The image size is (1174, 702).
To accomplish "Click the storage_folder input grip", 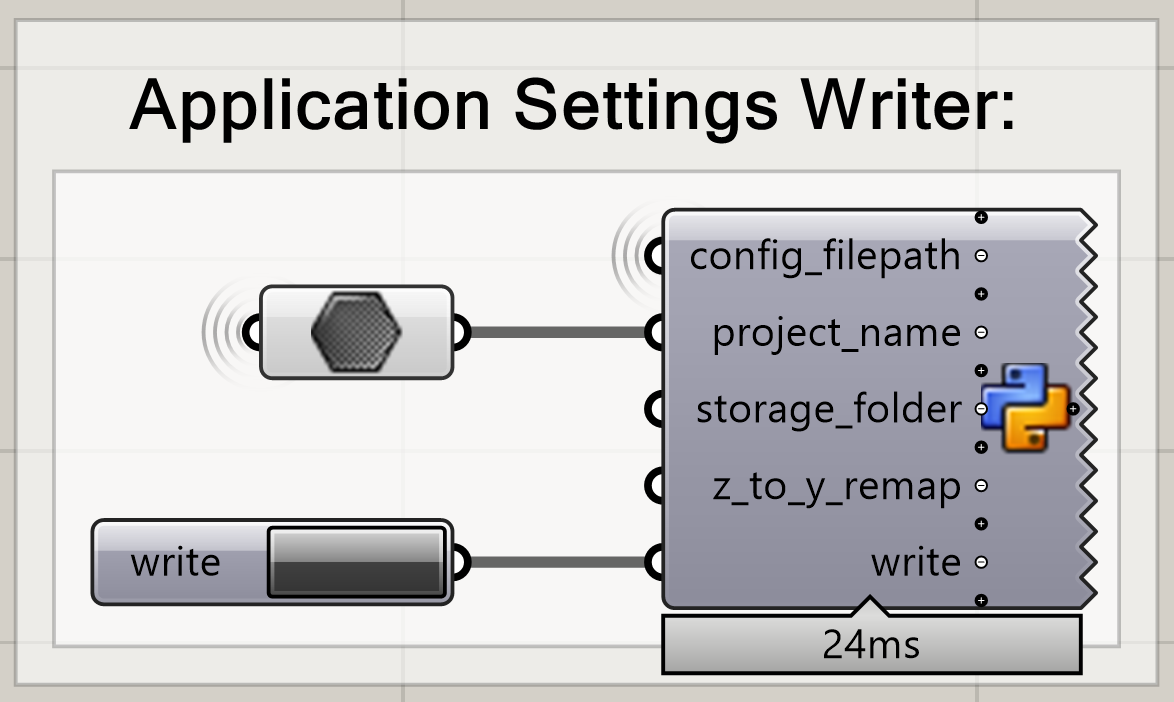I will [656, 409].
